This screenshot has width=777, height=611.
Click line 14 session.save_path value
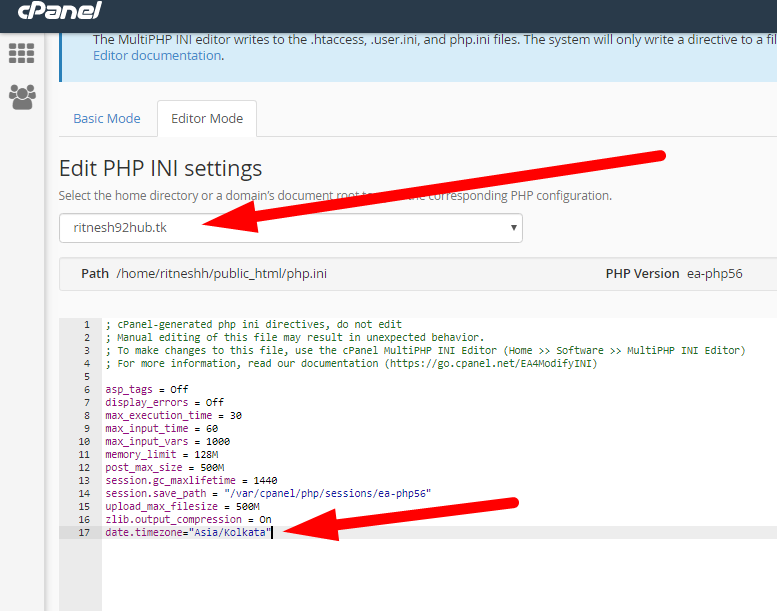[x=328, y=494]
